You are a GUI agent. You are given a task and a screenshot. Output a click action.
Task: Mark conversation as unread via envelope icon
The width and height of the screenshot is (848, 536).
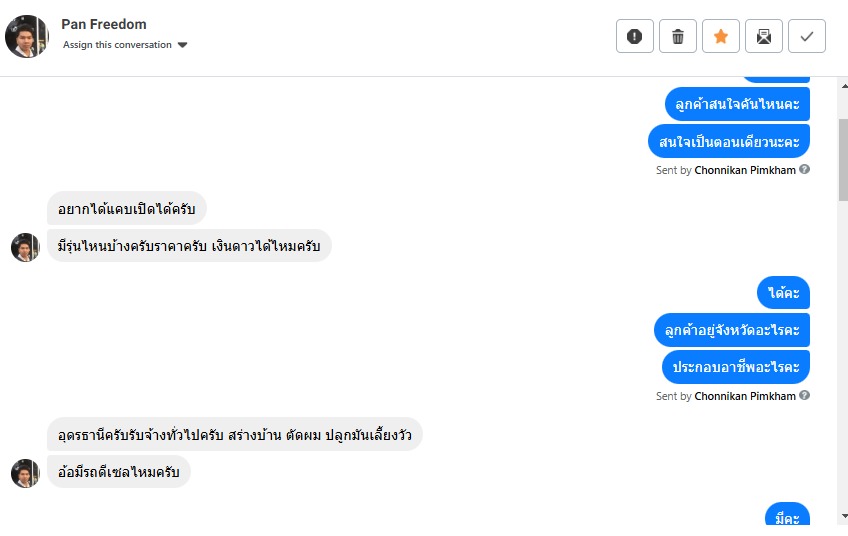(x=764, y=37)
